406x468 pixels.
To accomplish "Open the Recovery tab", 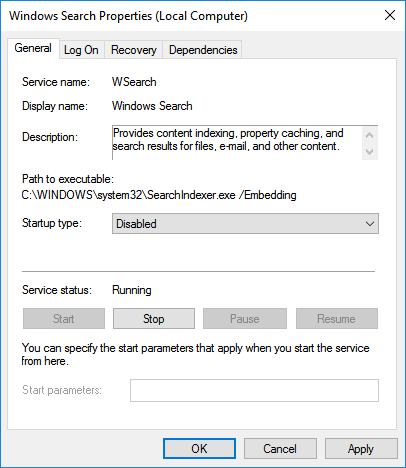I will [134, 50].
